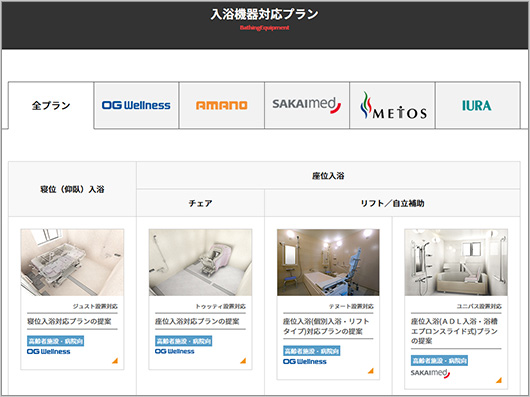The height and width of the screenshot is (397, 530).
Task: Click 高齢者施設・病院向 tag on トゥッティ card
Action: point(184,341)
